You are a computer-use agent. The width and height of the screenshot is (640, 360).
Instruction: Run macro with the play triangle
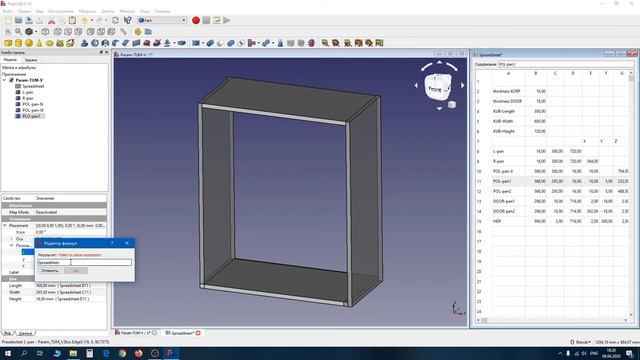227,20
